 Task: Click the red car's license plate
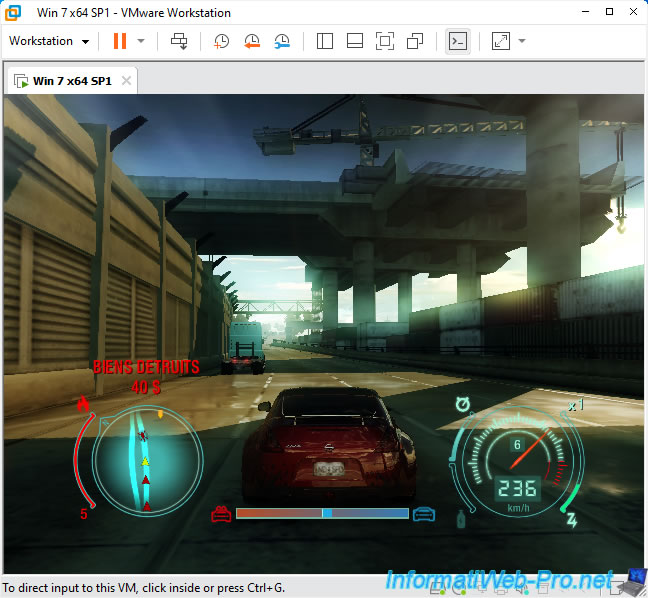point(329,469)
